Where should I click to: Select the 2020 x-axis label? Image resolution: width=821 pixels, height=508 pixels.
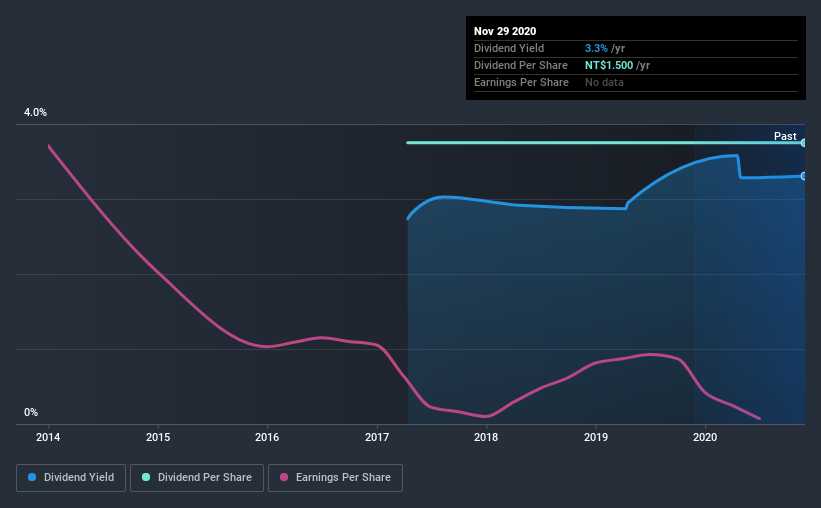click(705, 437)
